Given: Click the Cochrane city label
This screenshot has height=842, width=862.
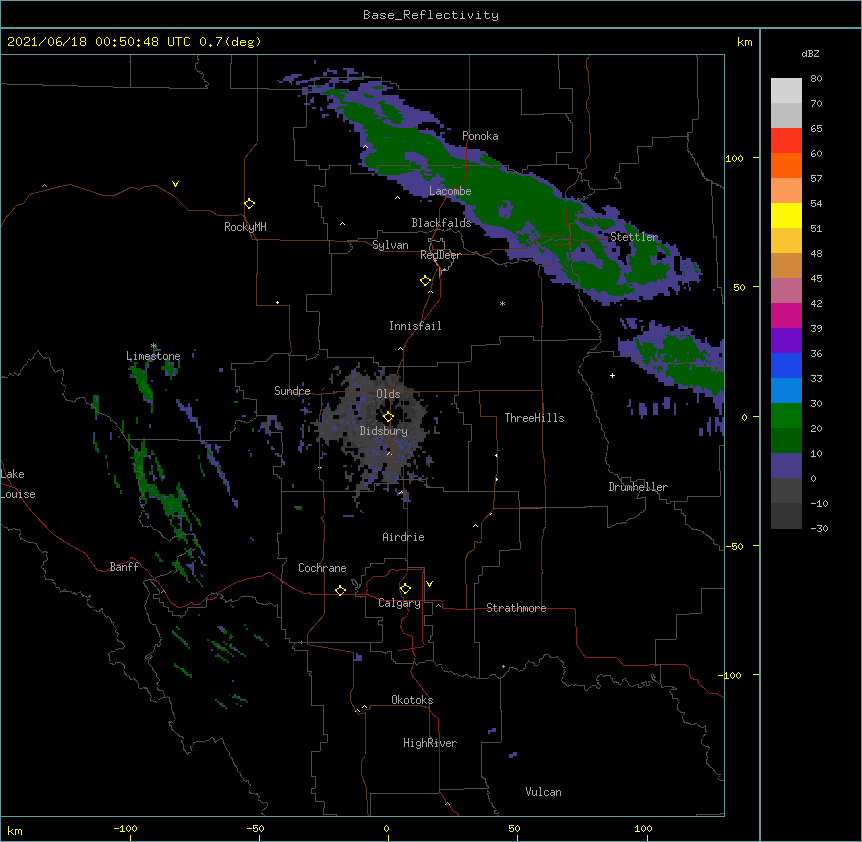Looking at the screenshot, I should [x=322, y=568].
